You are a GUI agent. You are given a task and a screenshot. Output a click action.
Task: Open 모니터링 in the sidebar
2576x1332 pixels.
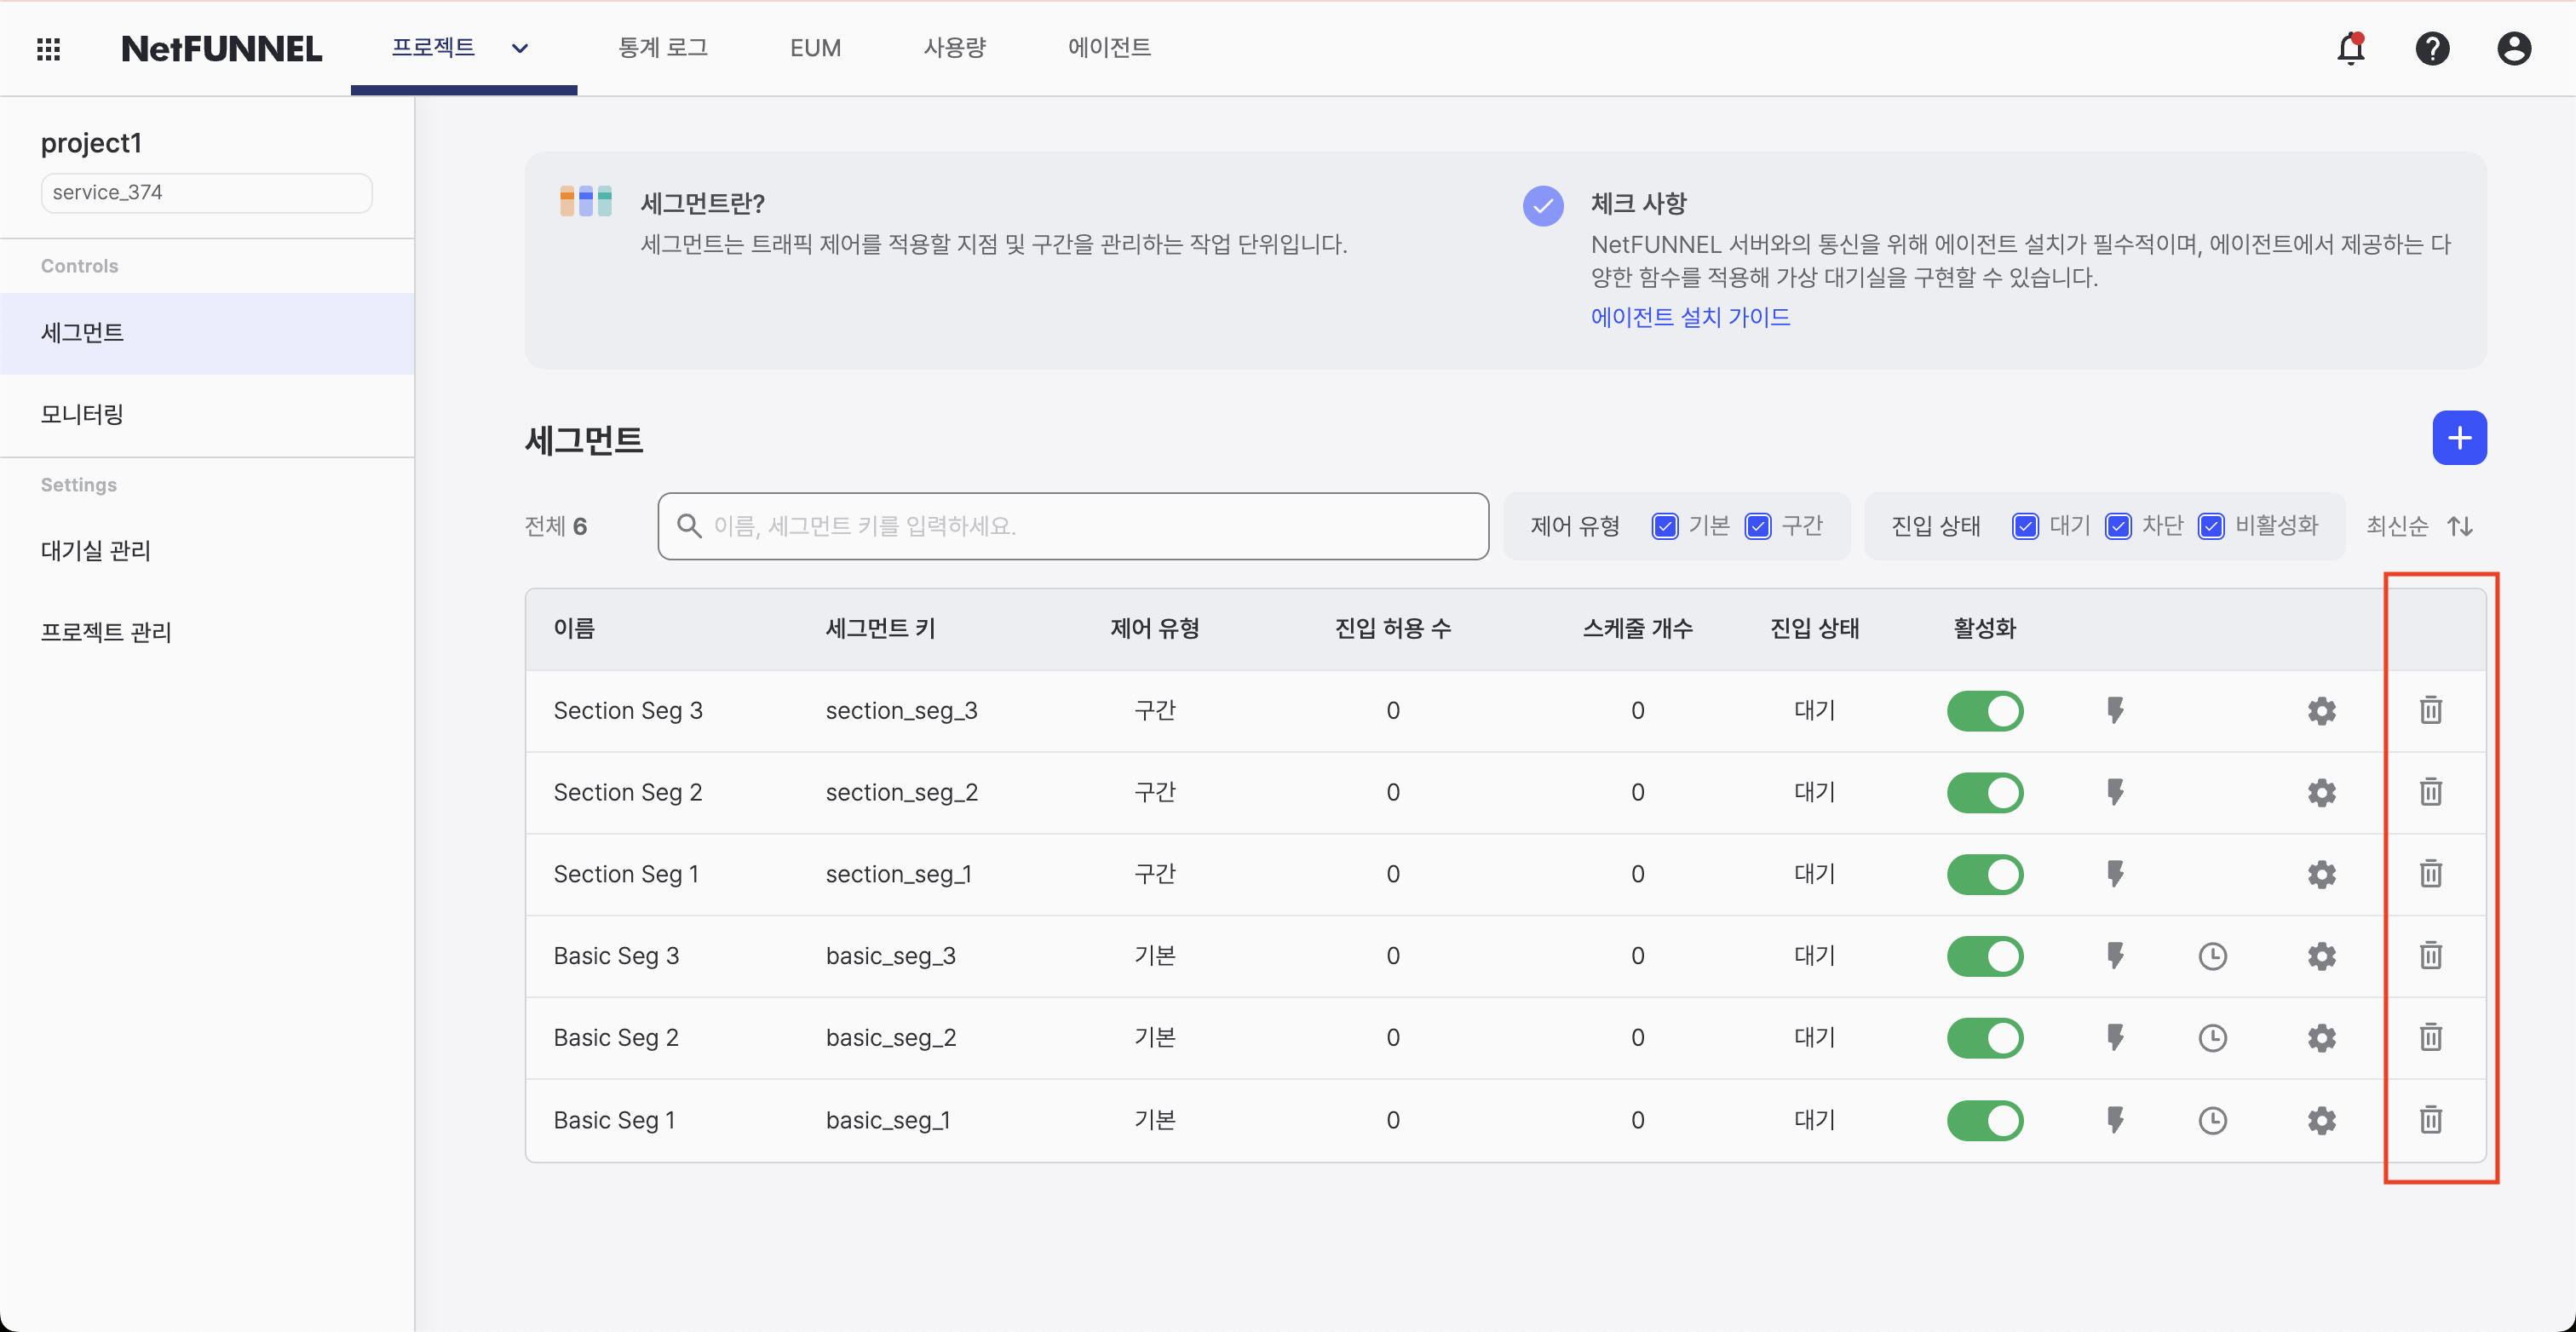(82, 414)
